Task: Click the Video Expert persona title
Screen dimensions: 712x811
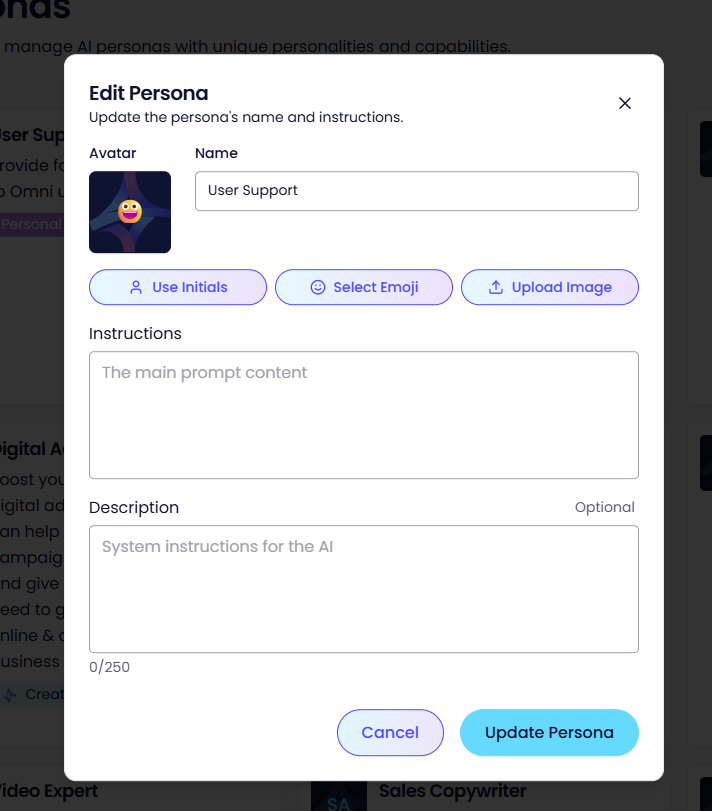Action: 48,791
